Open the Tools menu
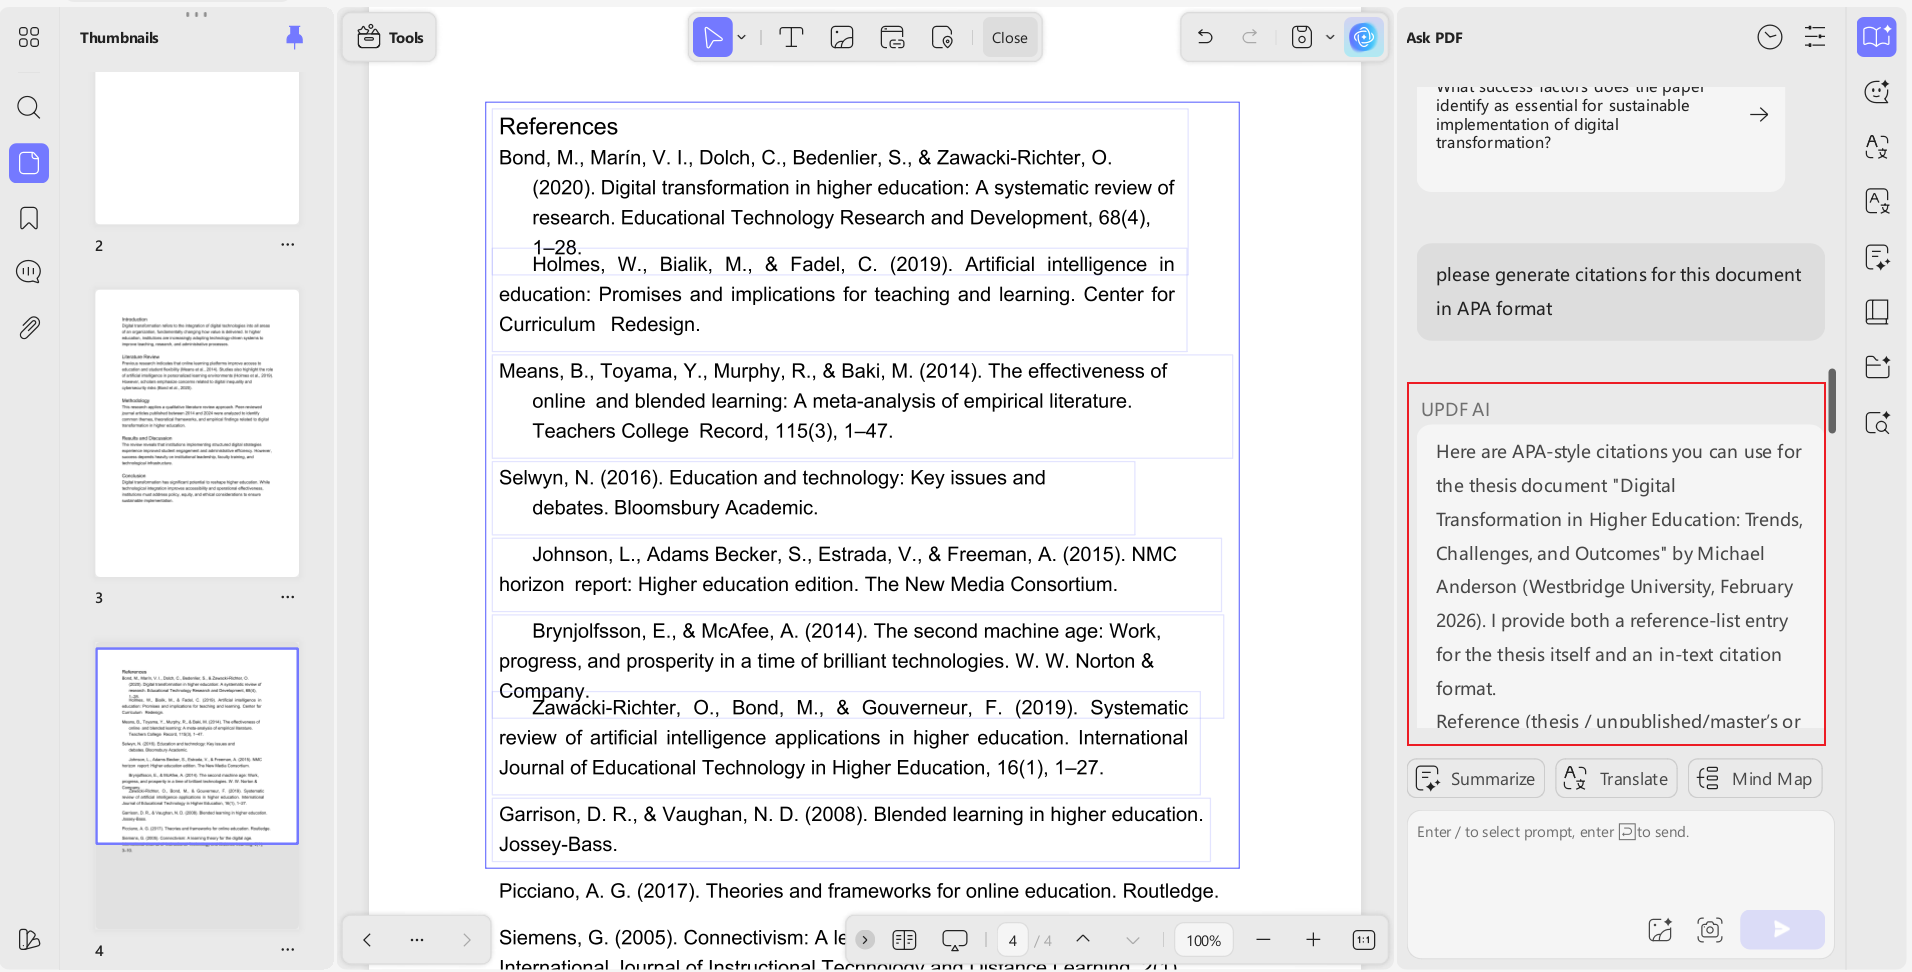 tap(390, 38)
